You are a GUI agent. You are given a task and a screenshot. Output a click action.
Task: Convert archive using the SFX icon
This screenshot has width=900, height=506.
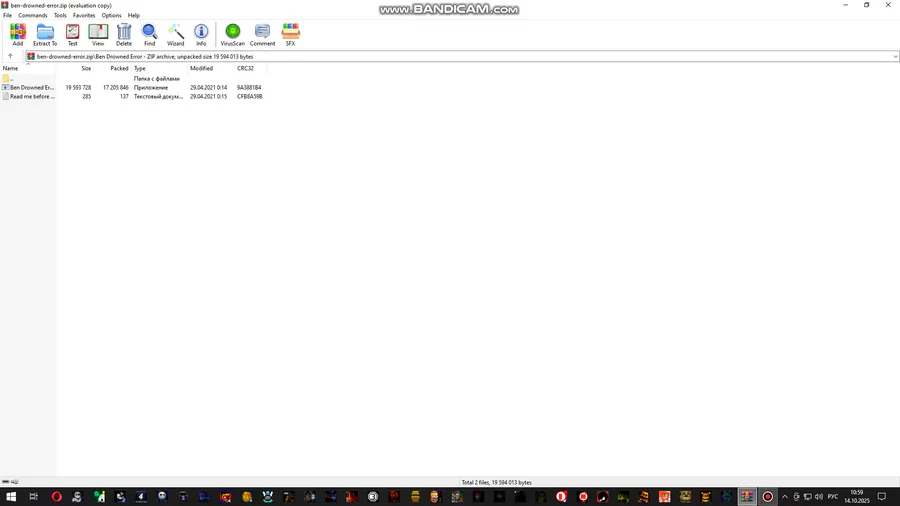click(x=290, y=34)
